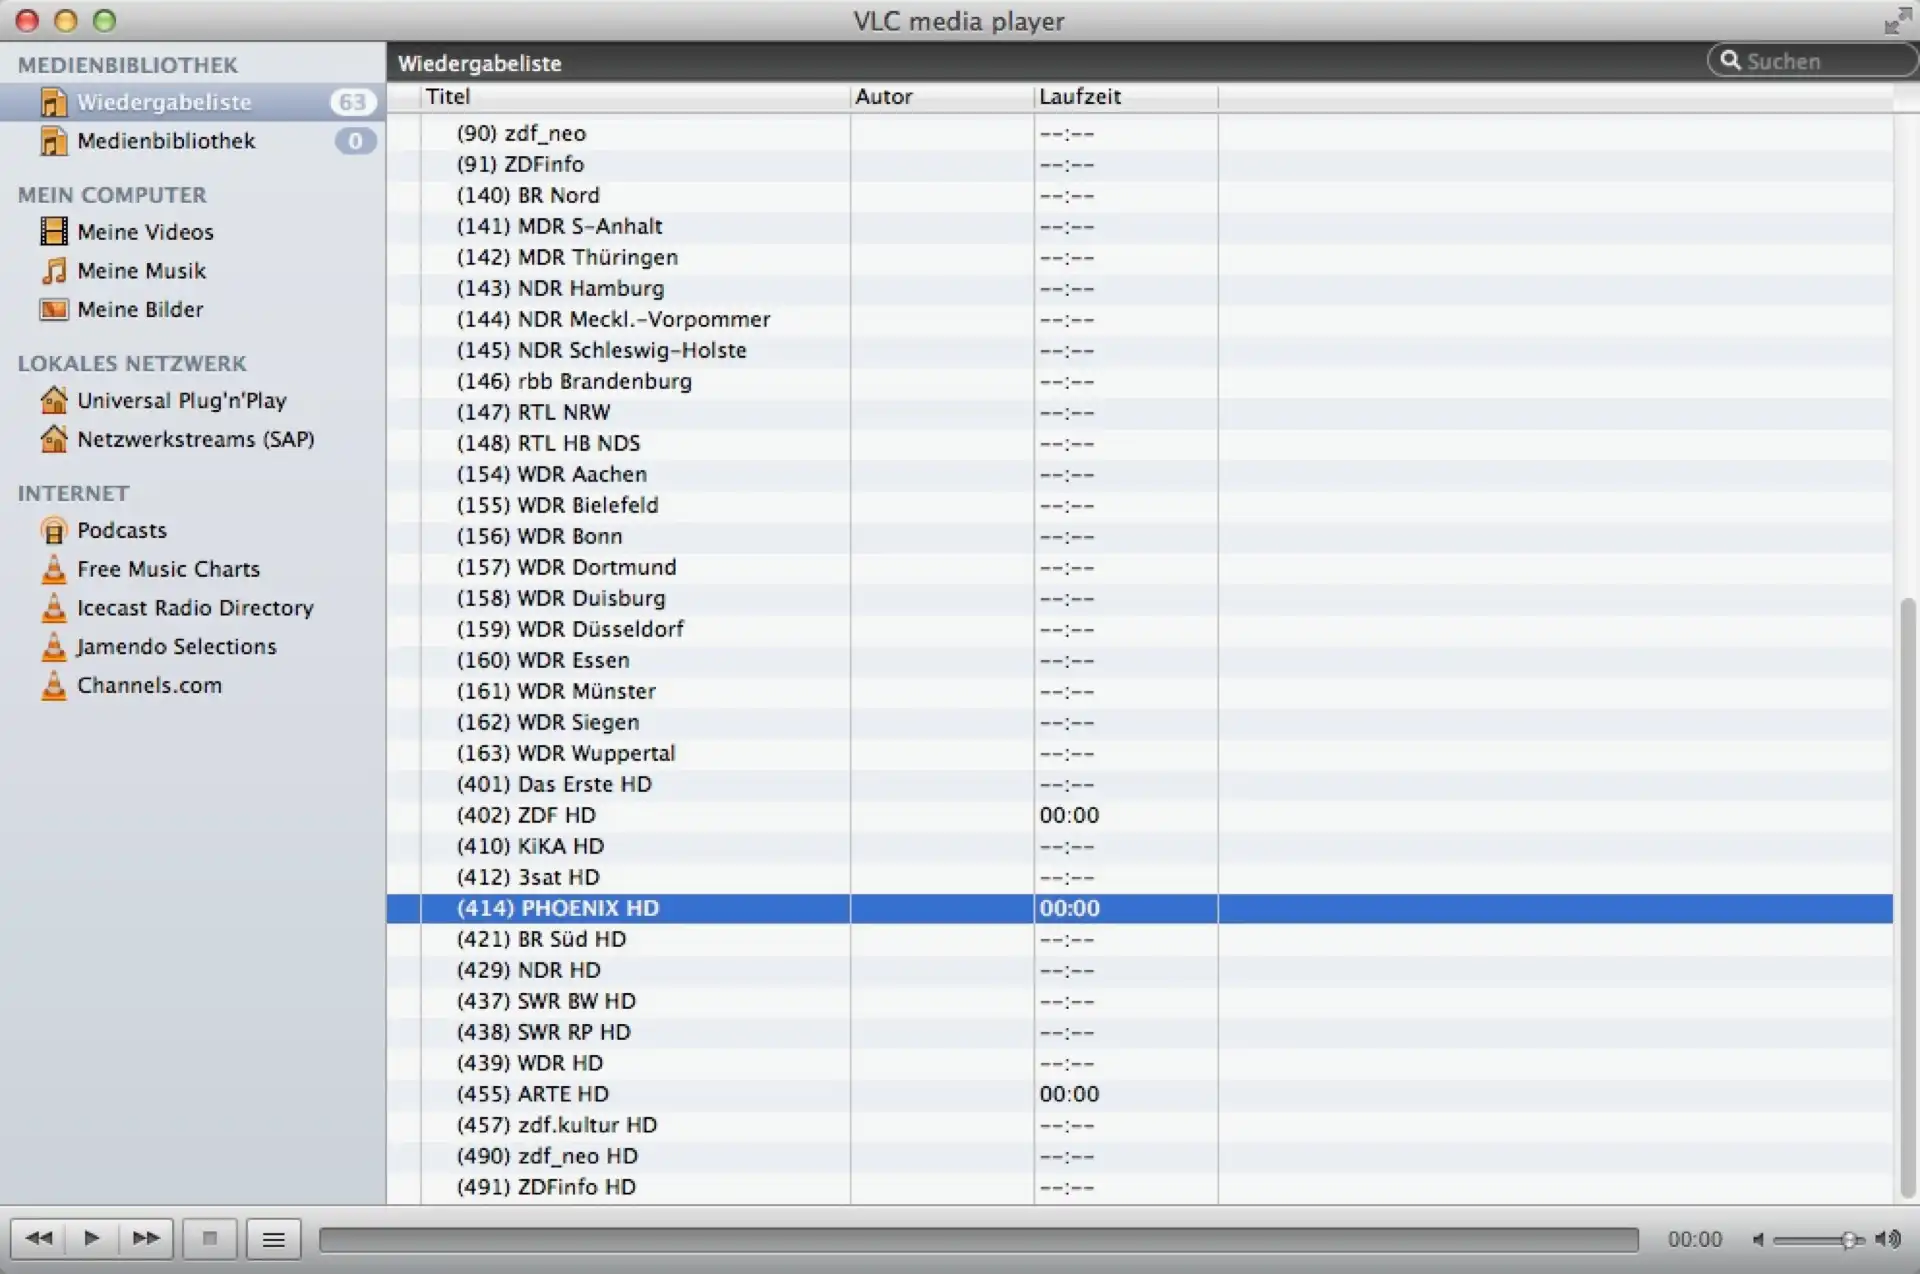Select Meine Videos in the sidebar
The height and width of the screenshot is (1274, 1920).
[x=145, y=232]
